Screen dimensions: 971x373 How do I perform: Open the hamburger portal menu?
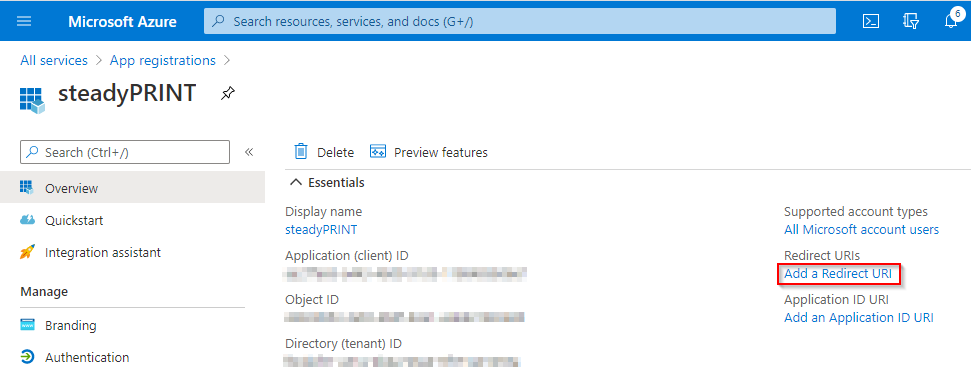24,20
